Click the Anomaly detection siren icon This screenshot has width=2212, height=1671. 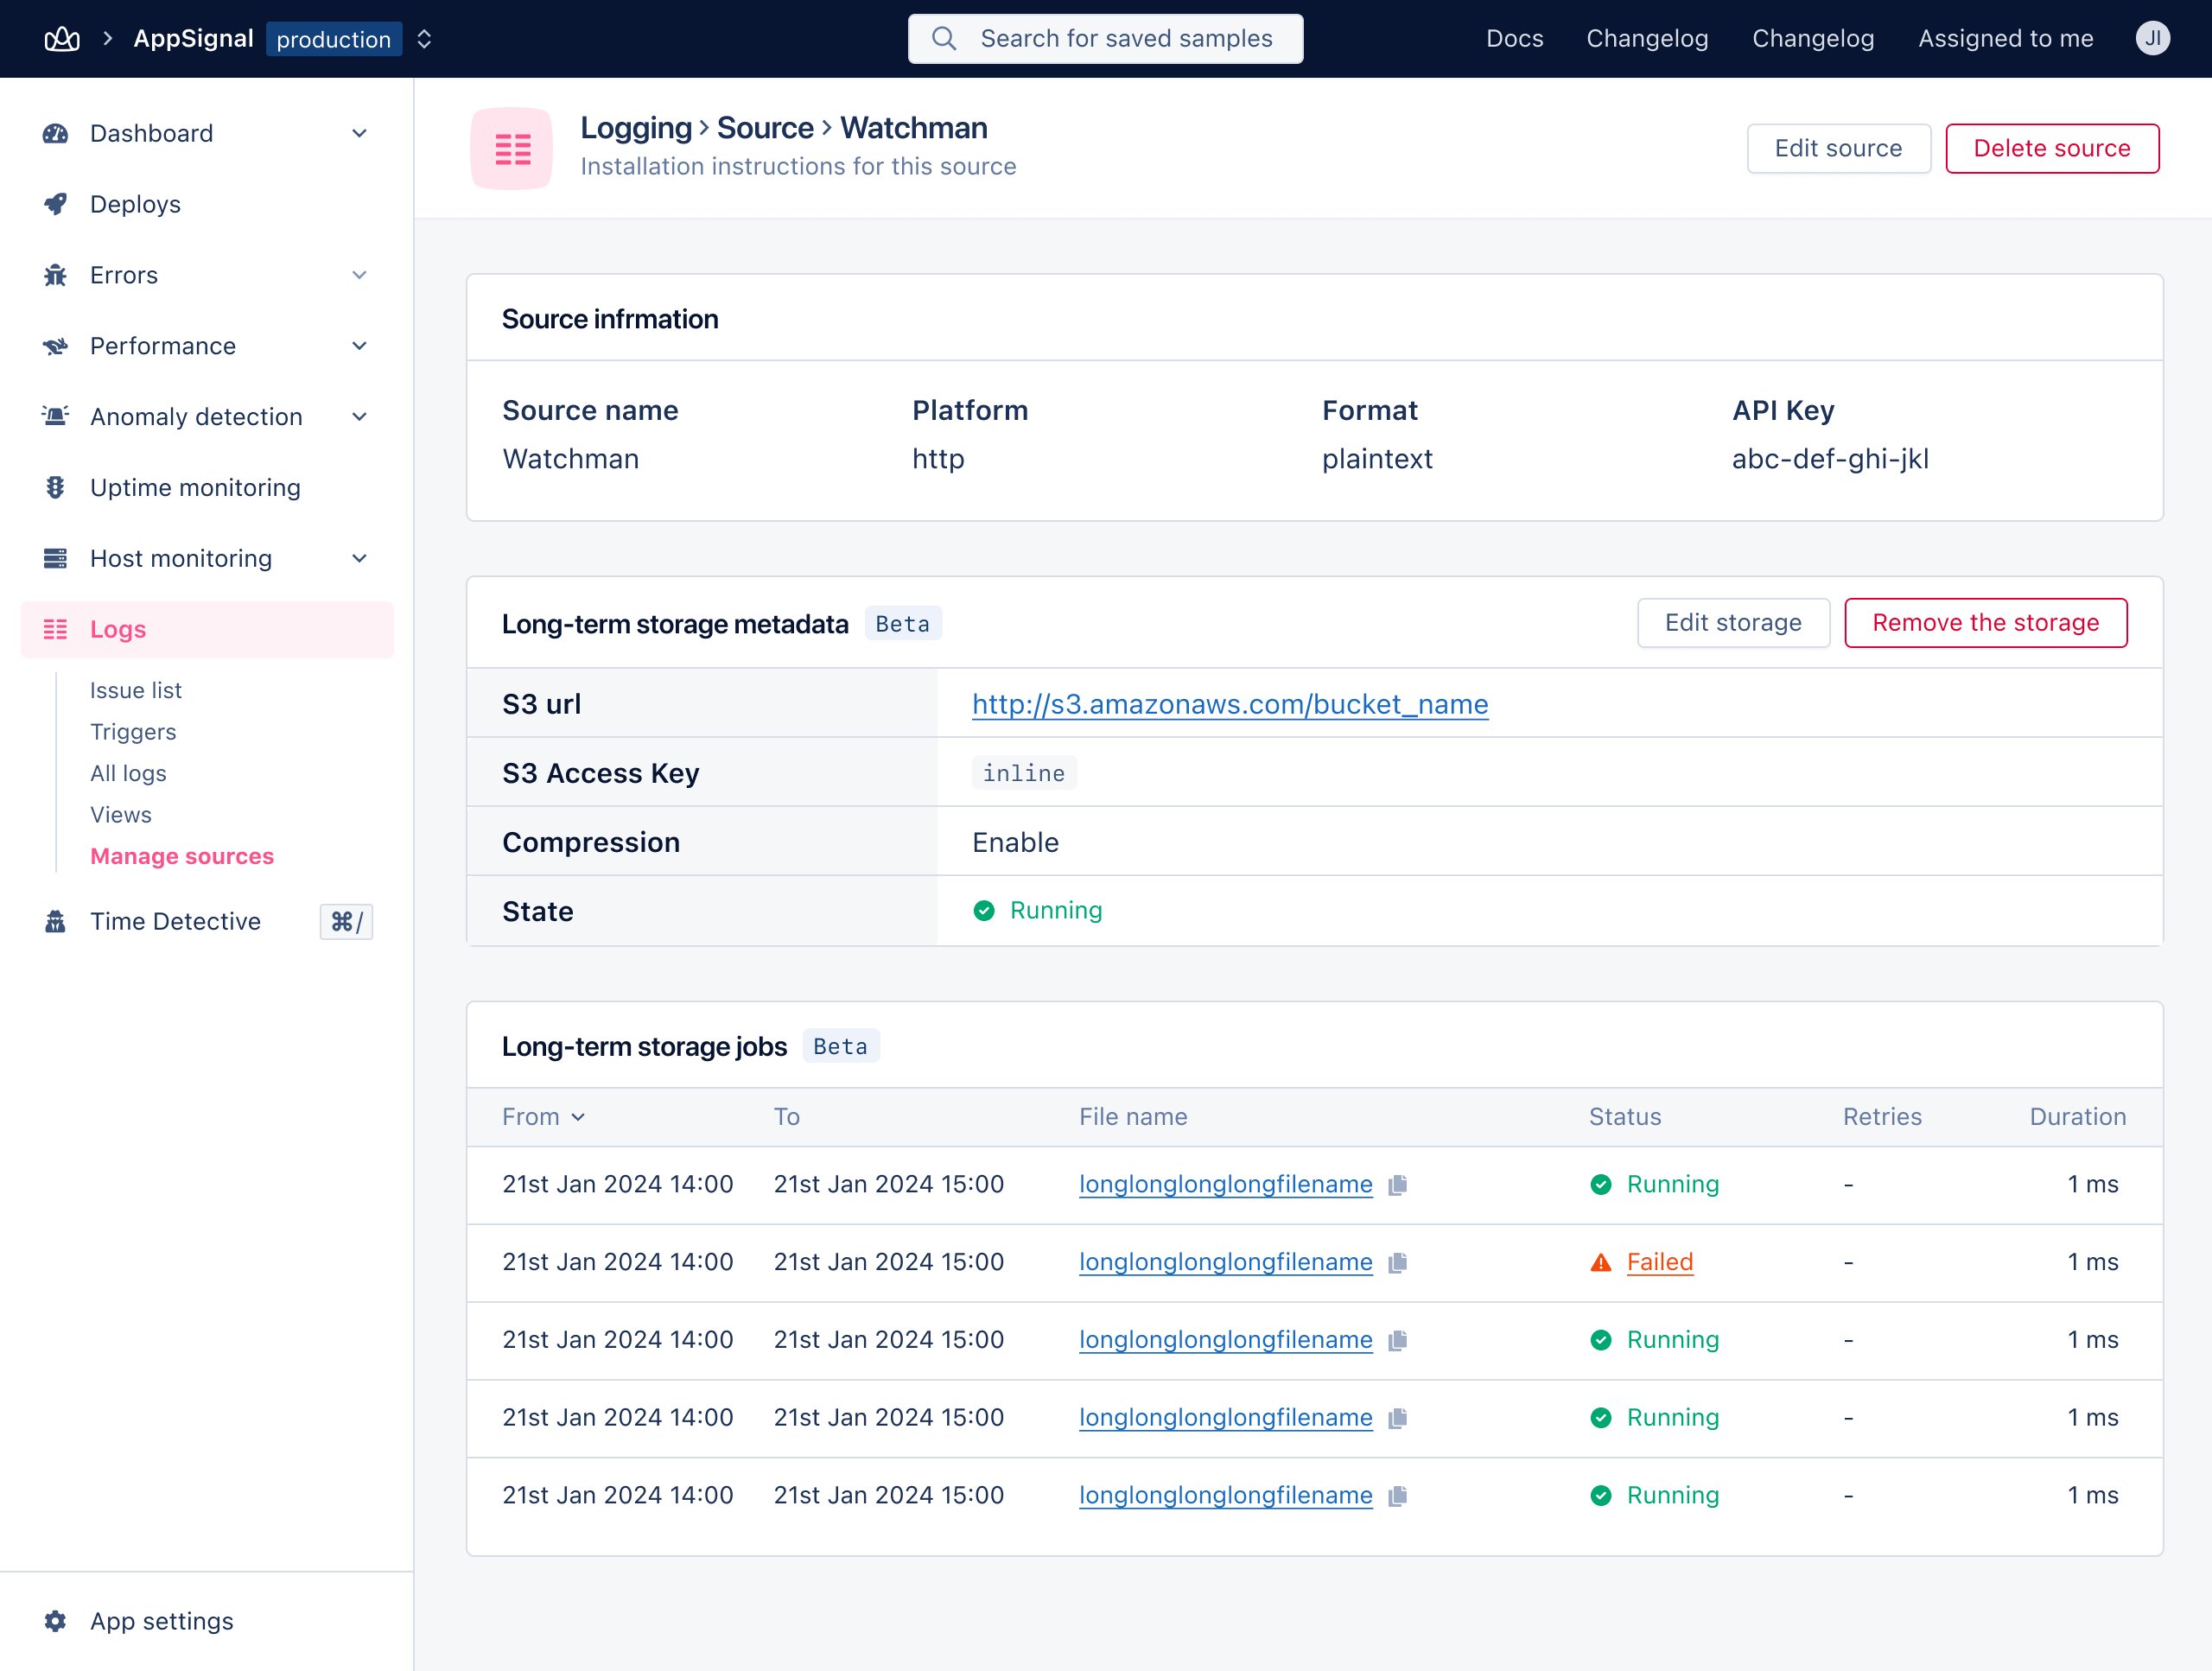click(x=55, y=416)
